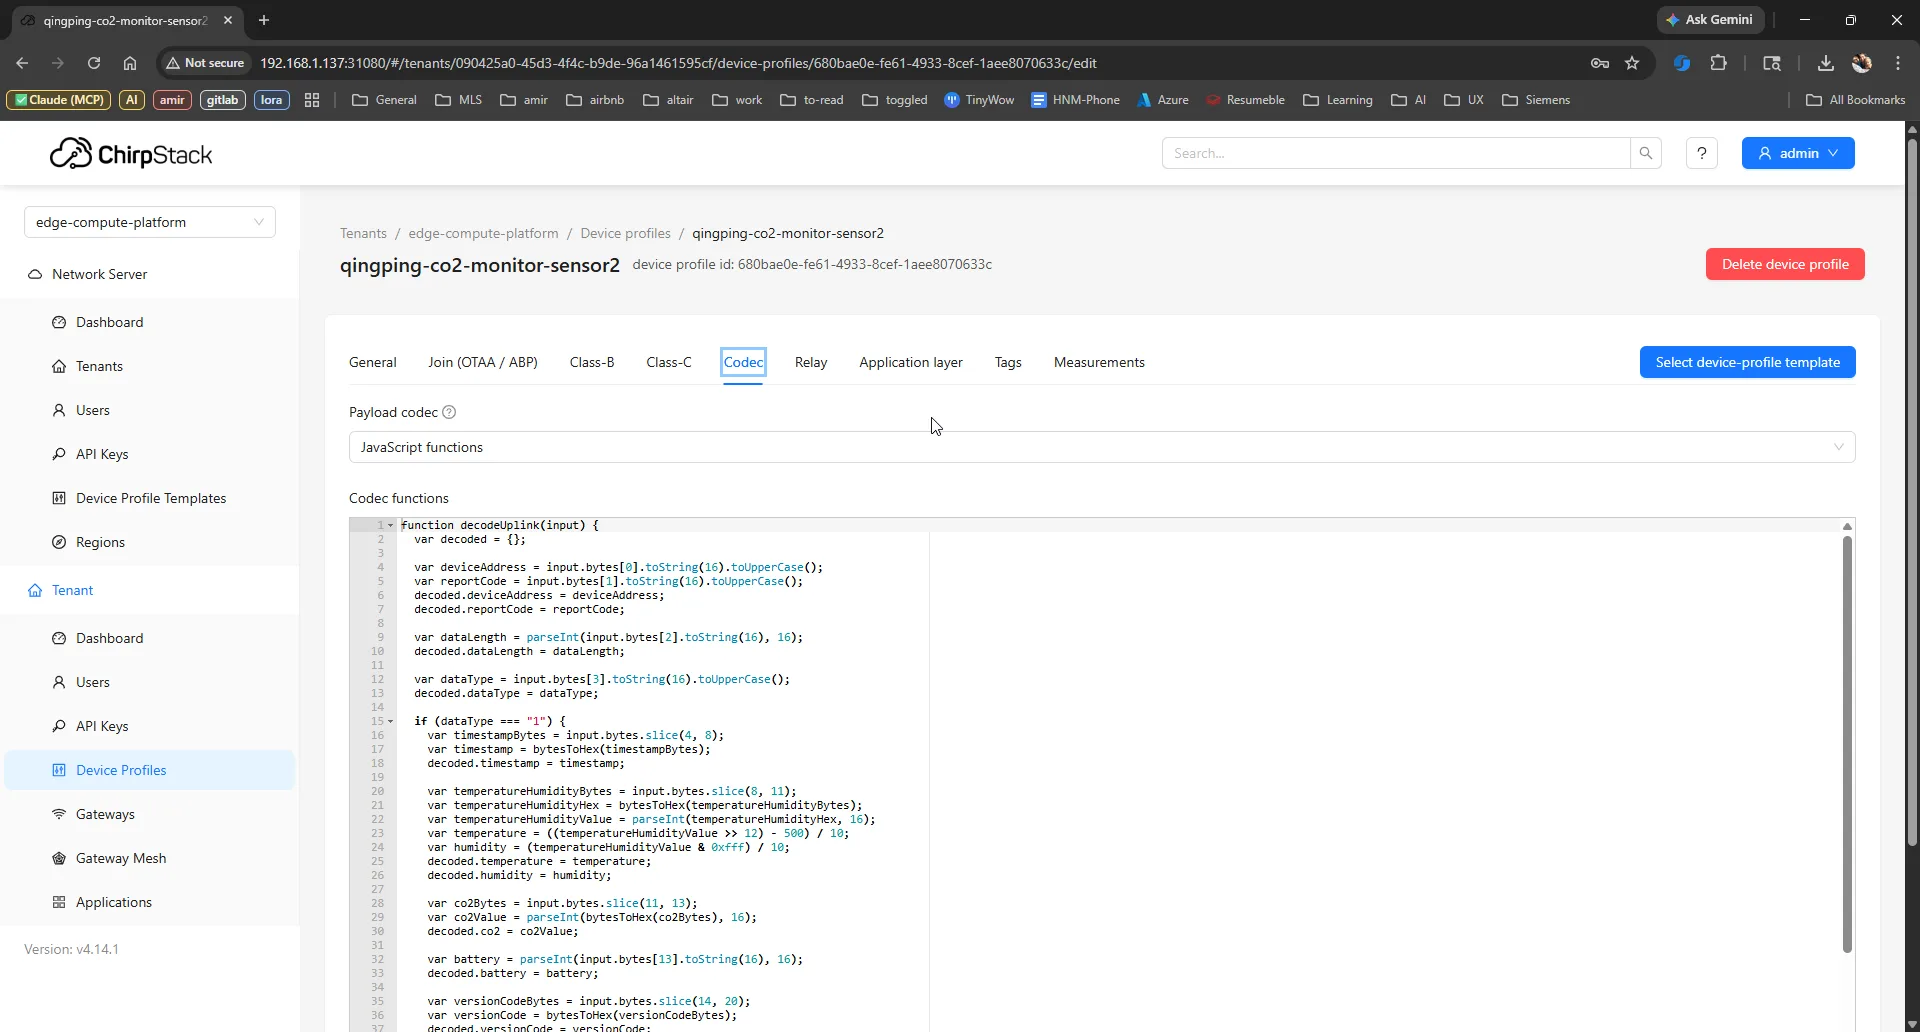The image size is (1920, 1032).
Task: Click the ChirpStack logo
Action: click(x=131, y=154)
